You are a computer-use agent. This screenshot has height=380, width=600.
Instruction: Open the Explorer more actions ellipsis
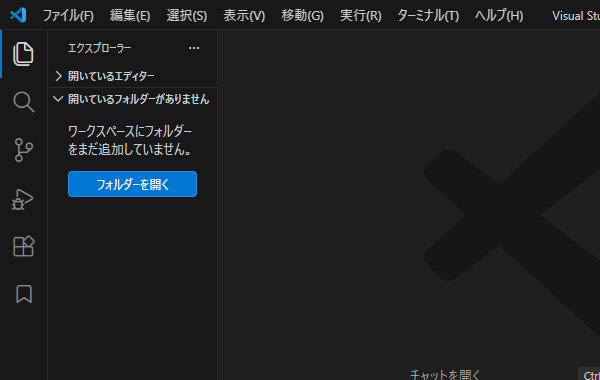(194, 48)
